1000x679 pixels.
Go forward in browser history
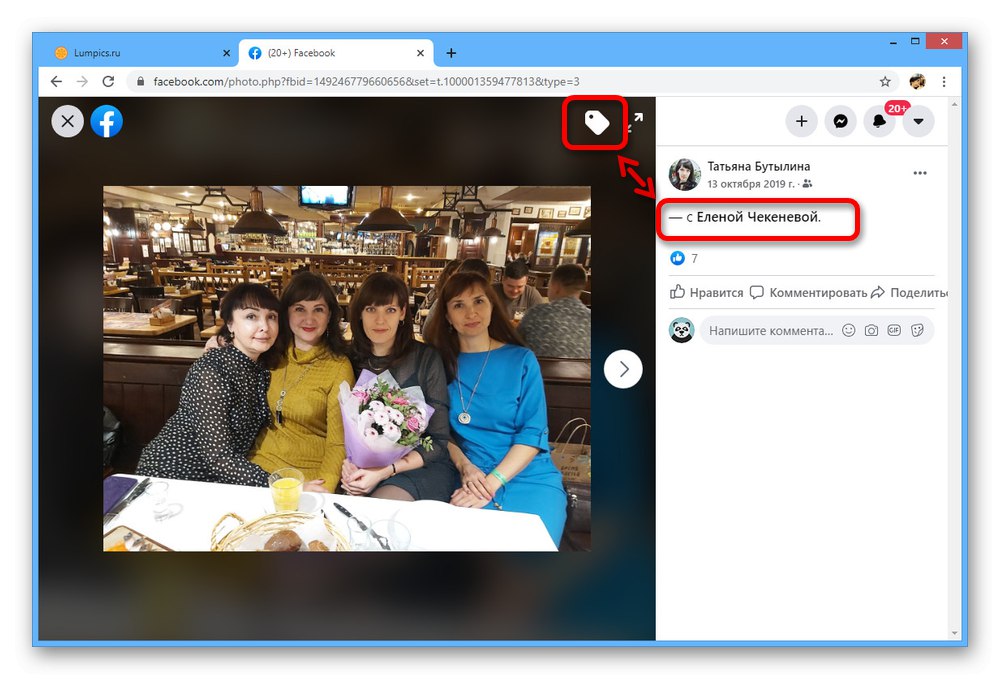[x=82, y=82]
